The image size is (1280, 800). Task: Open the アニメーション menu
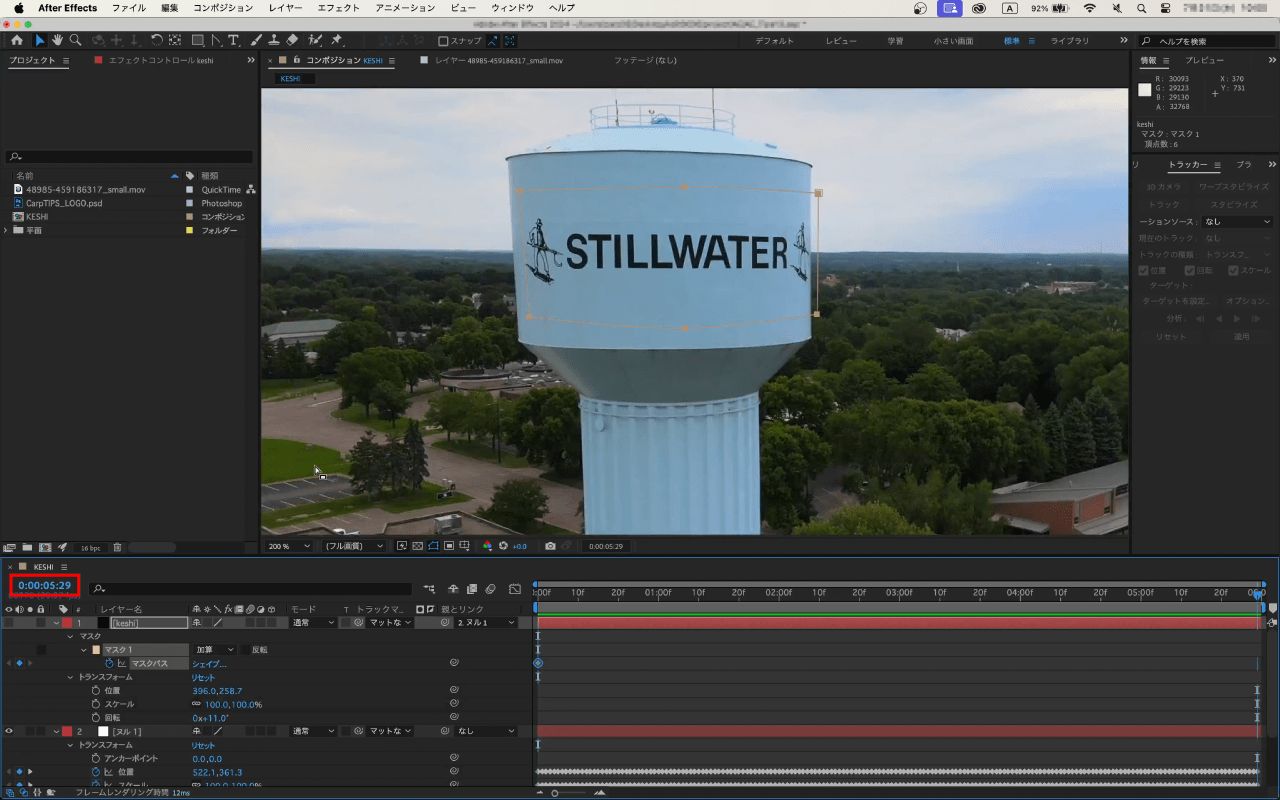405,8
